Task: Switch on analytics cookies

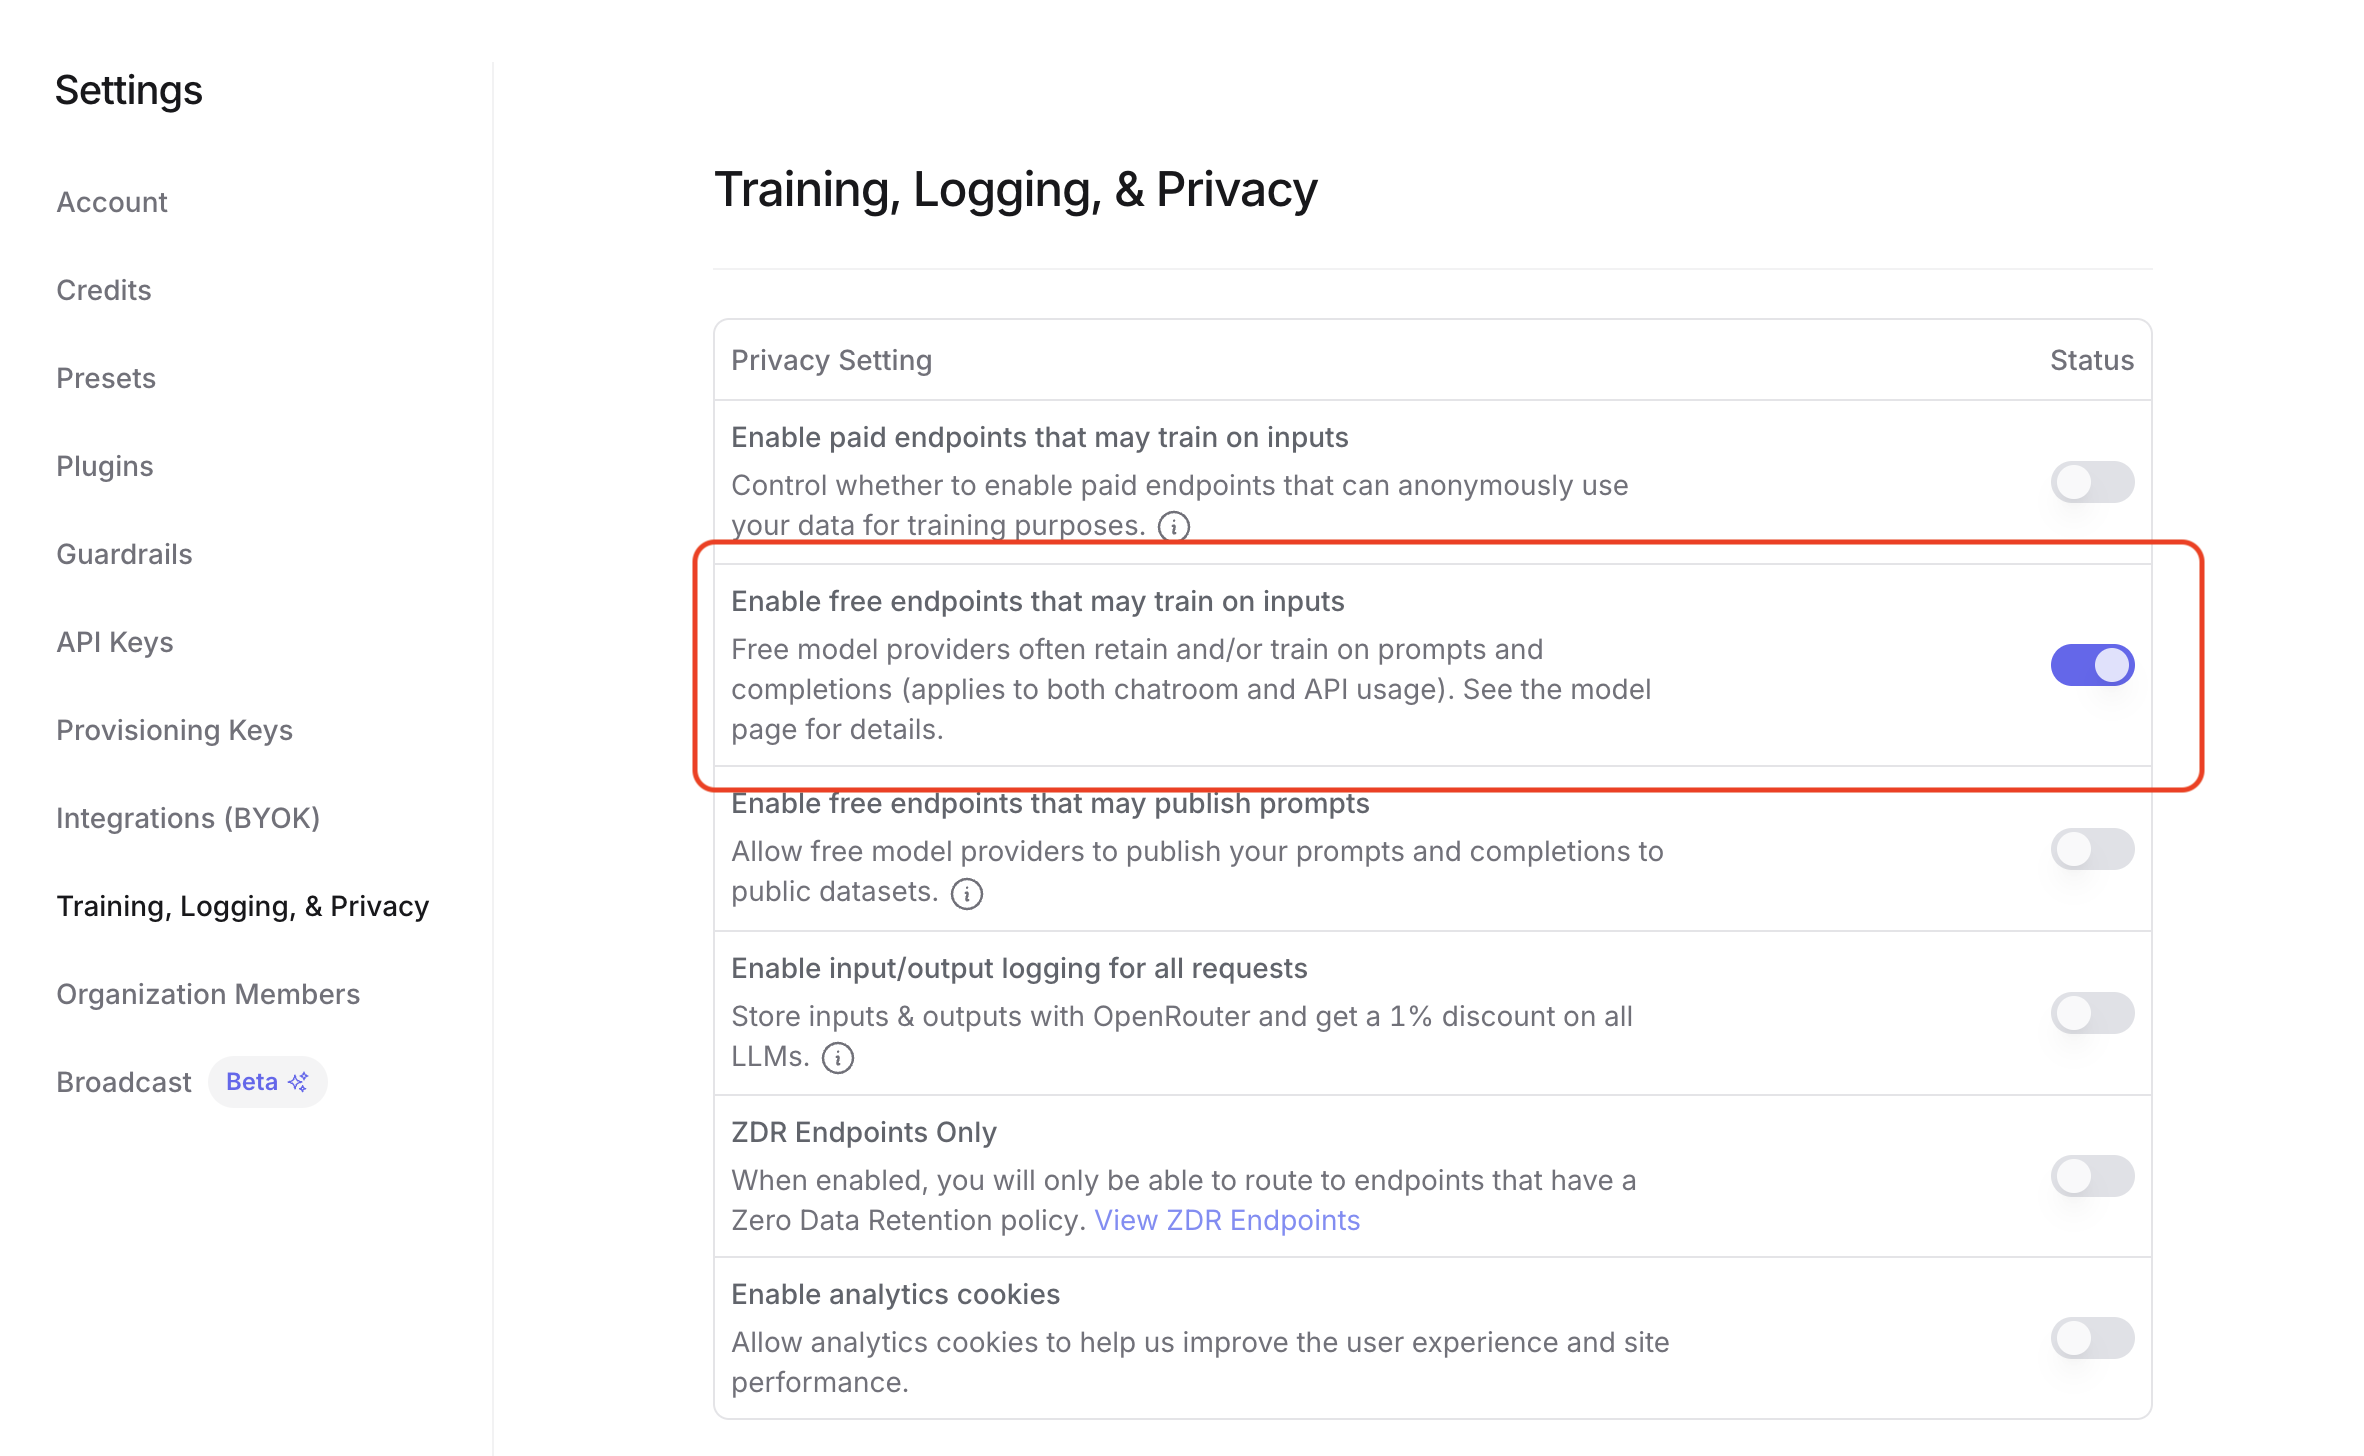Action: click(x=2092, y=1338)
